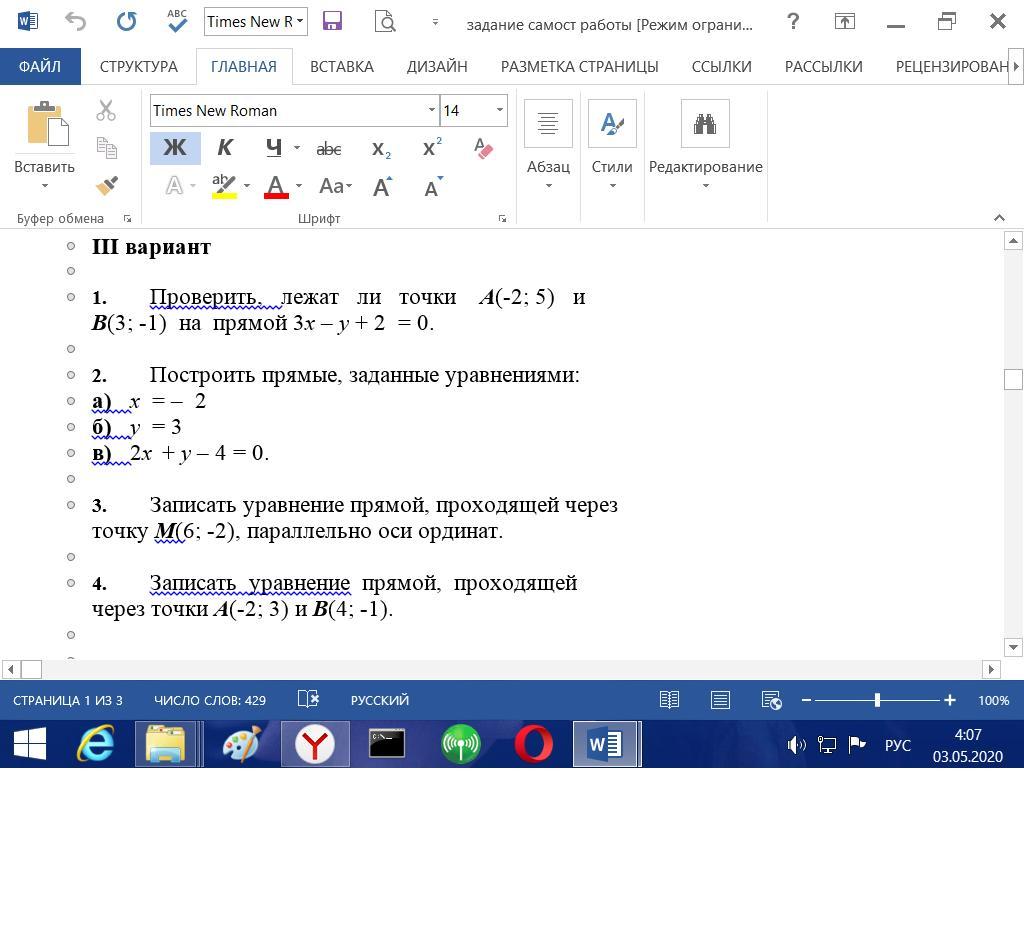Apply text effects outlined A icon
Image resolution: width=1024 pixels, height=928 pixels.
174,186
